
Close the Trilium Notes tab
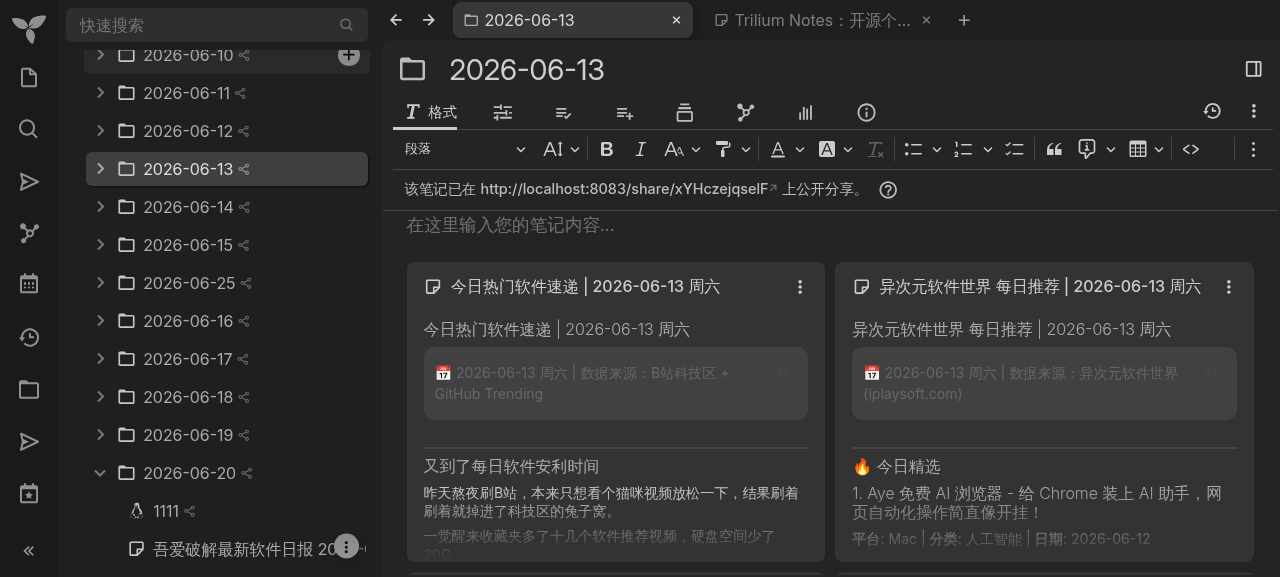(x=926, y=20)
